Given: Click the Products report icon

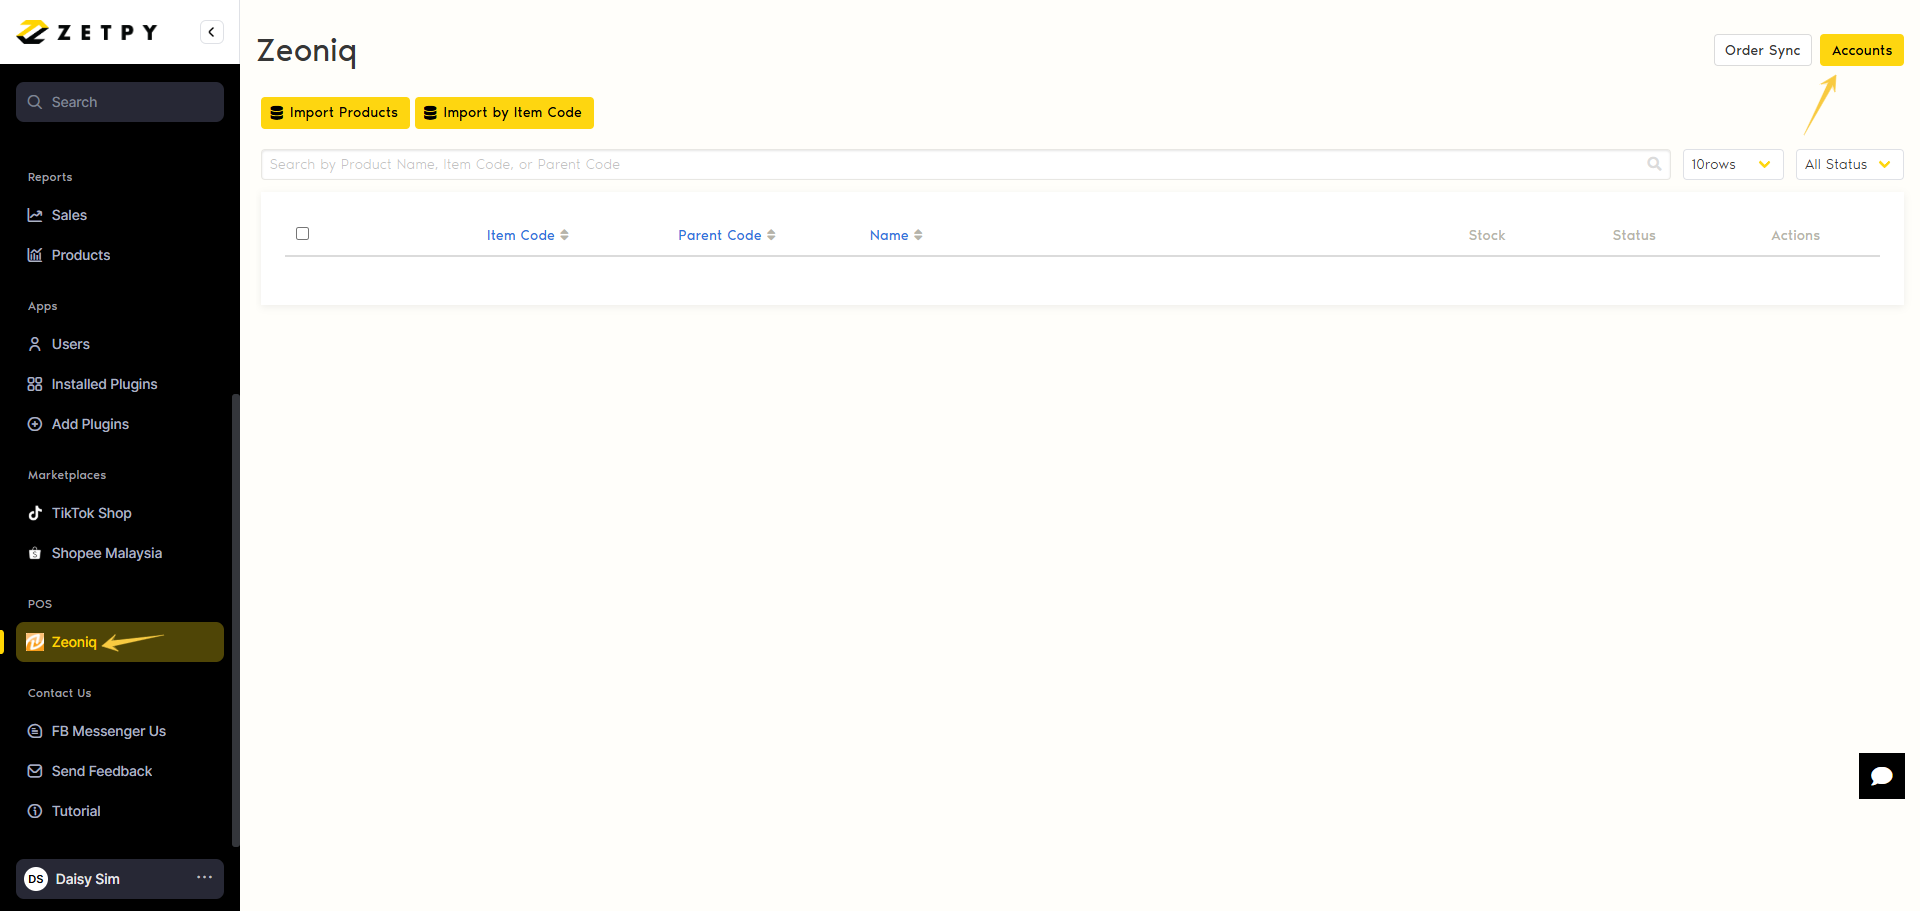Looking at the screenshot, I should click(x=35, y=255).
